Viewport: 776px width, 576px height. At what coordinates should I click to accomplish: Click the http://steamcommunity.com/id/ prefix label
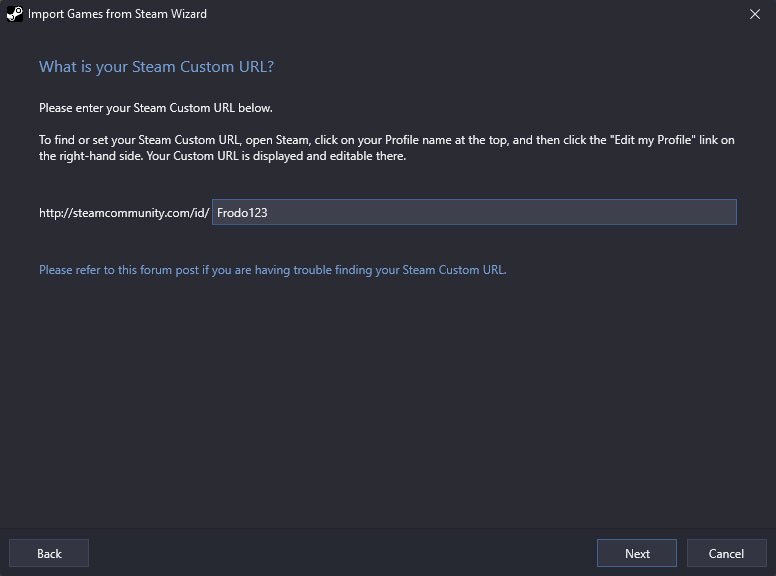tap(124, 213)
